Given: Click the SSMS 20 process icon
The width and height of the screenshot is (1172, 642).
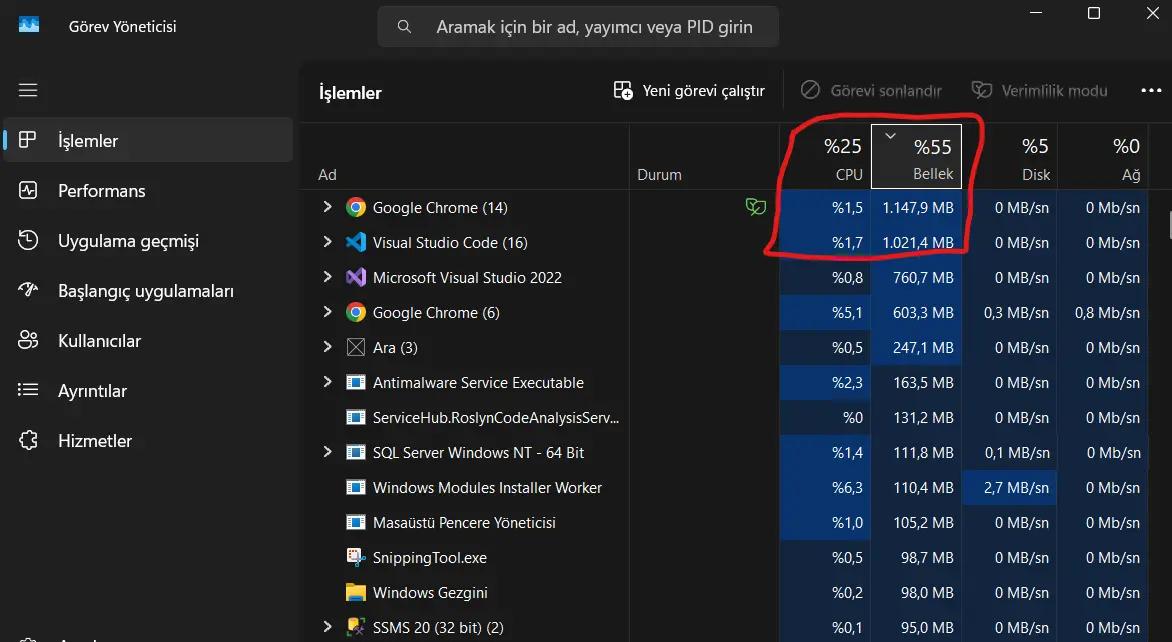Looking at the screenshot, I should coord(356,627).
